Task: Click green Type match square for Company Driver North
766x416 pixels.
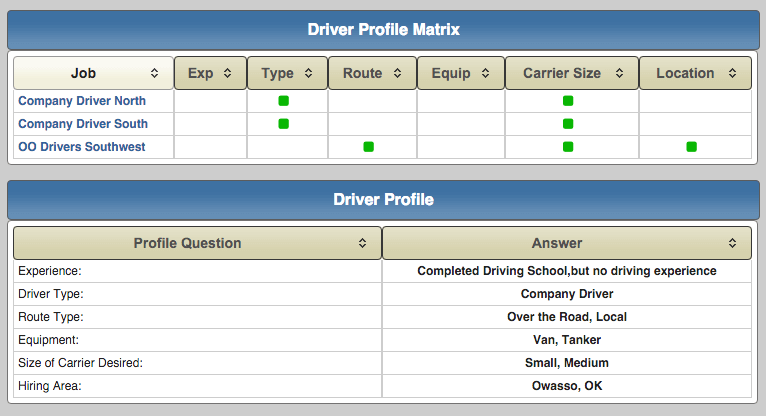Action: pos(283,101)
